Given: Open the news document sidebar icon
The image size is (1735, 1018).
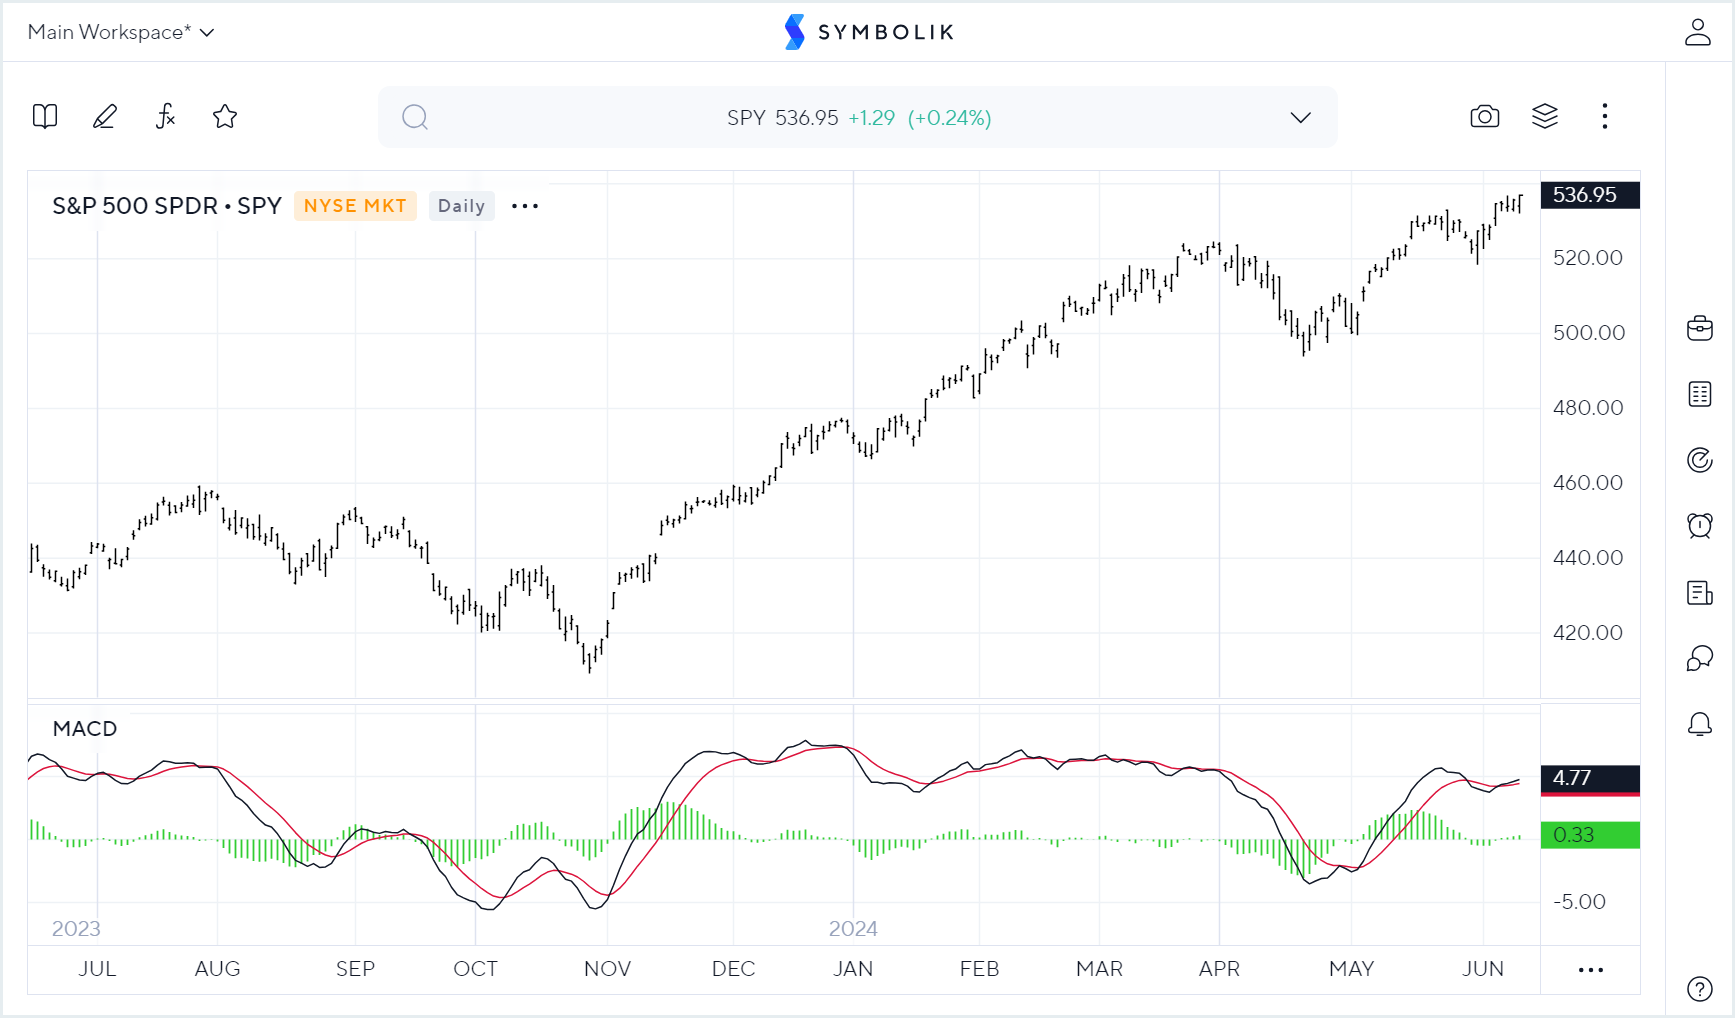Looking at the screenshot, I should (1700, 592).
